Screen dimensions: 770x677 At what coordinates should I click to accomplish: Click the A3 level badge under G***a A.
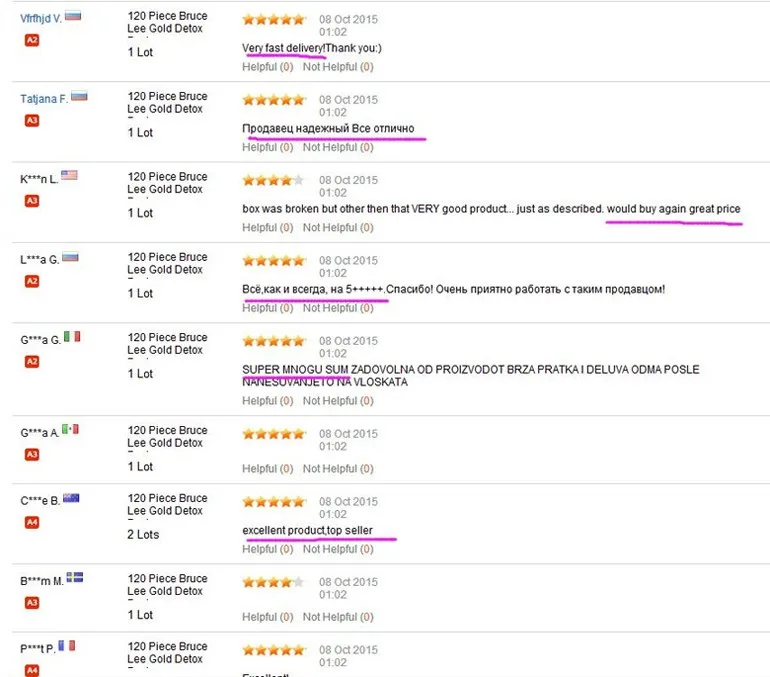click(32, 455)
